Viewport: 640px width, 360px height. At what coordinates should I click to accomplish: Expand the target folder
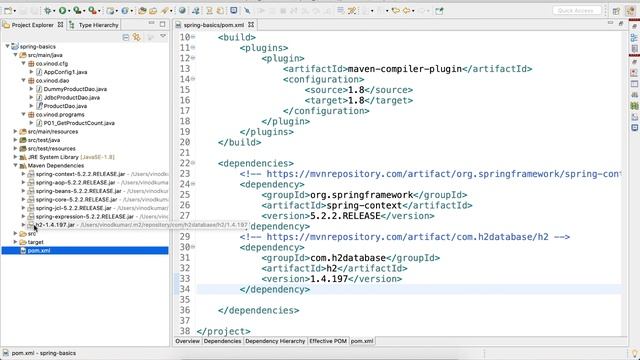pyautogui.click(x=15, y=242)
